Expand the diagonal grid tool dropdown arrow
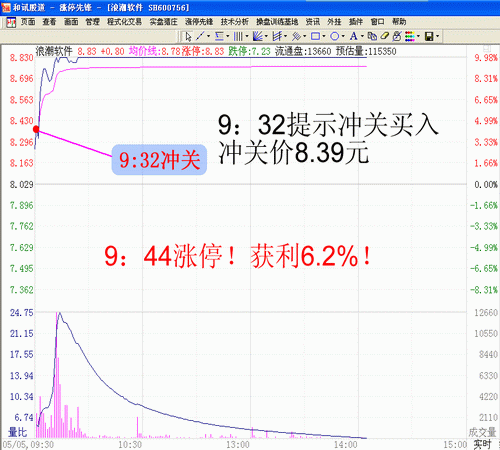Viewport: 500px width, 450px height. pyautogui.click(x=305, y=36)
